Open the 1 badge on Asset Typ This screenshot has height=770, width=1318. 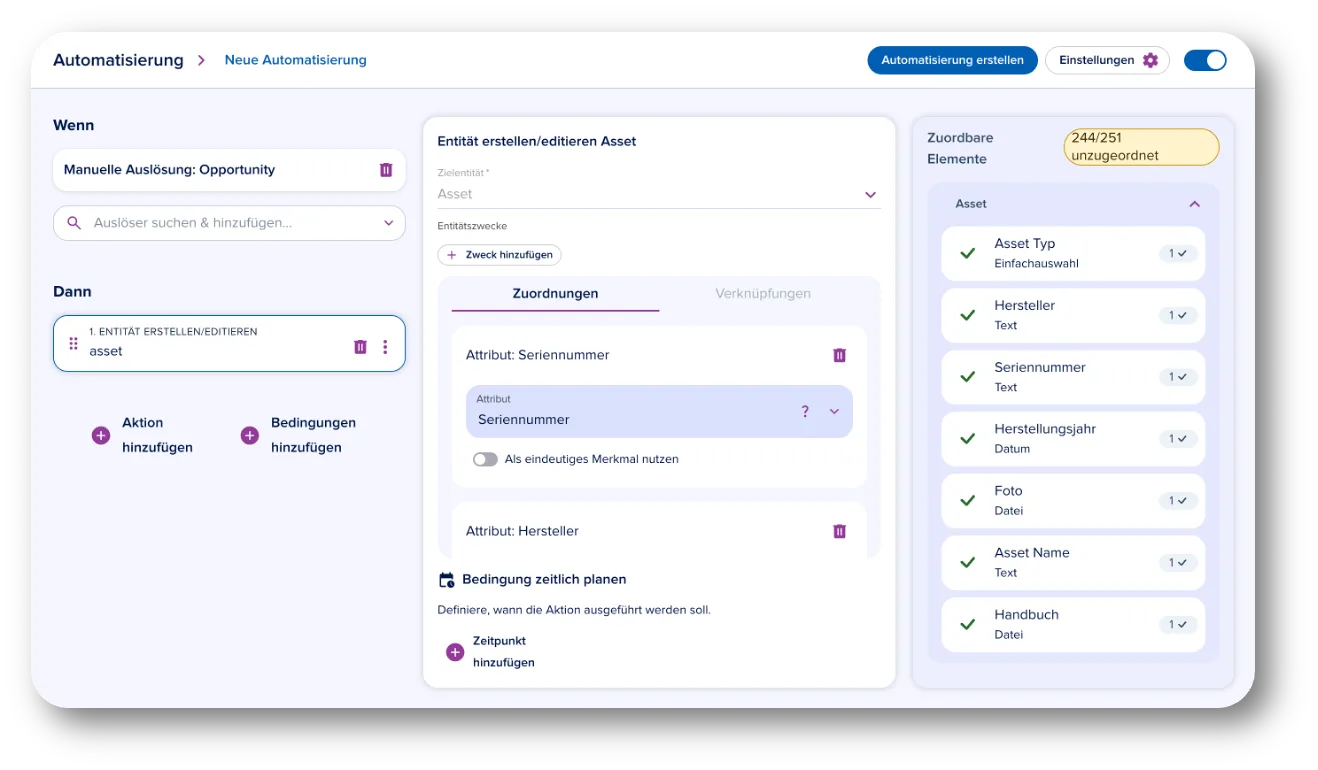[1178, 254]
